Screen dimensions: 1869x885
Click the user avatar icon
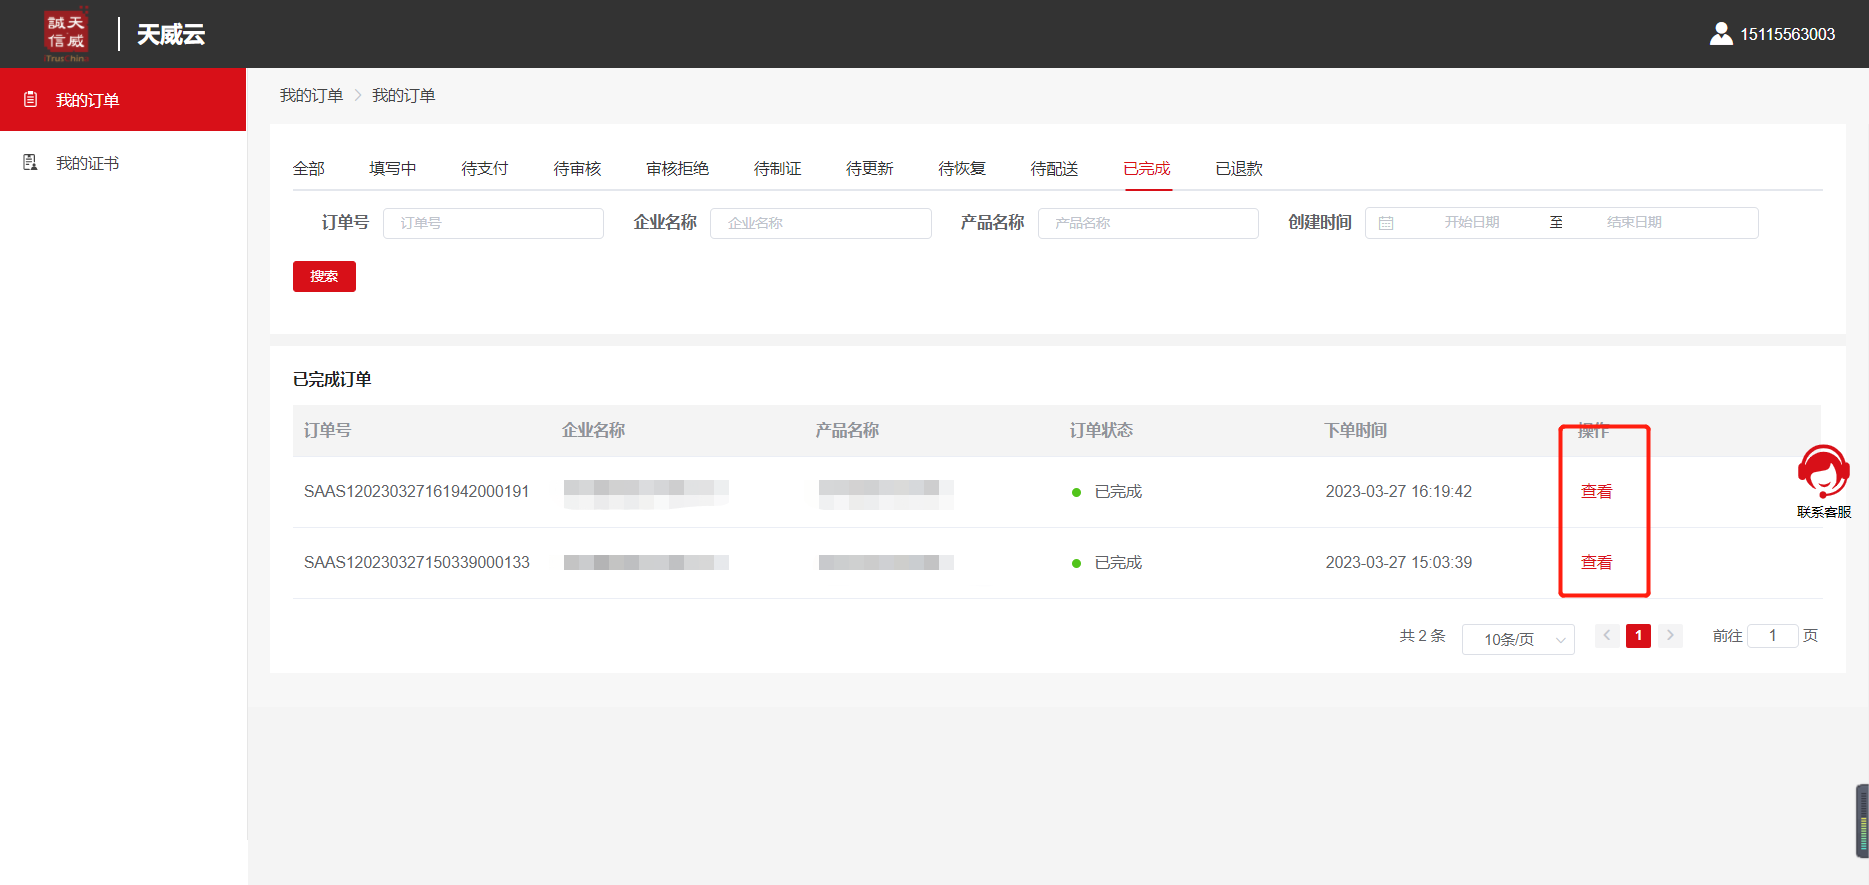(1720, 34)
